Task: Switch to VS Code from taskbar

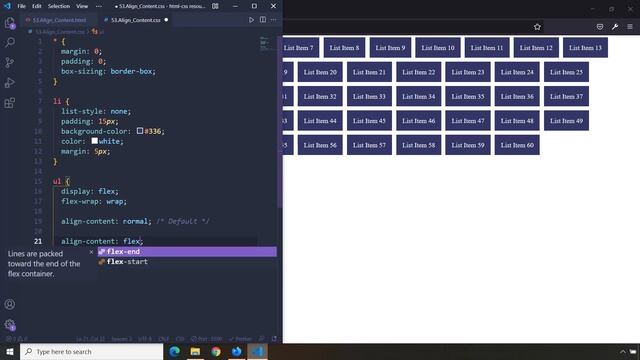Action: coord(257,351)
